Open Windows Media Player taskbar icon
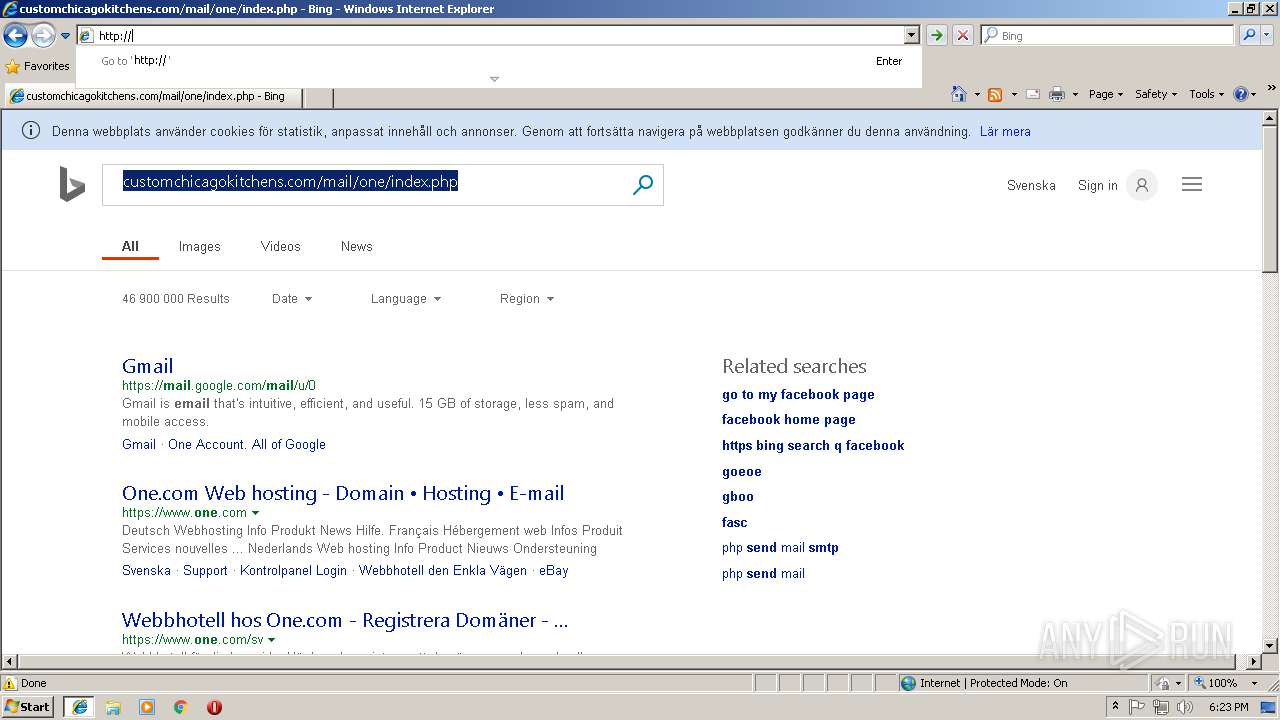Viewport: 1280px width, 720px height. pos(147,706)
